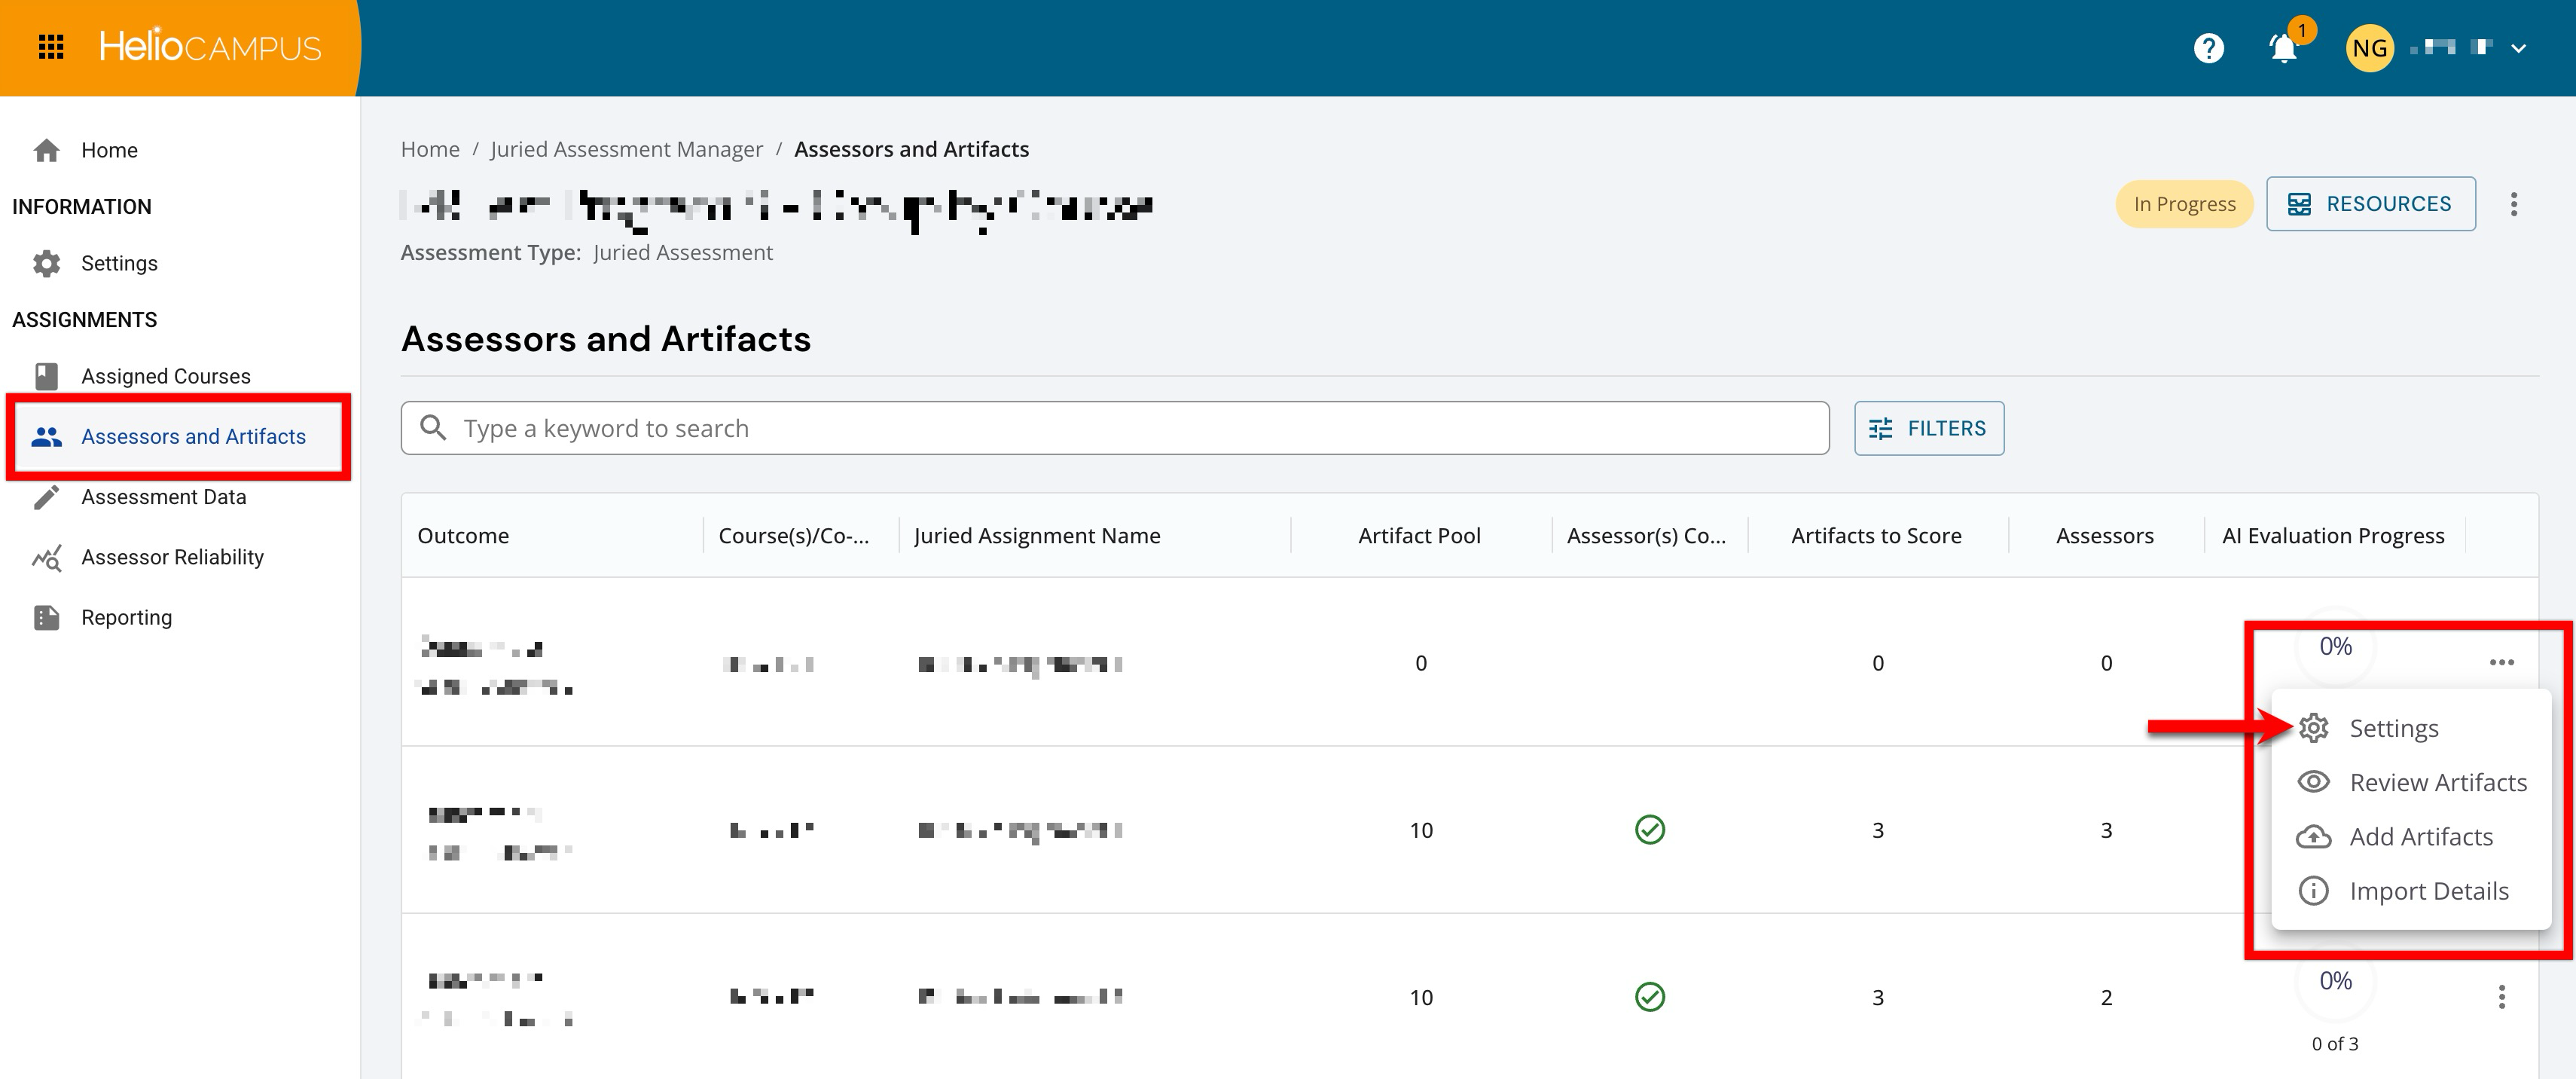Open the apps grid launcher icon

click(x=51, y=47)
